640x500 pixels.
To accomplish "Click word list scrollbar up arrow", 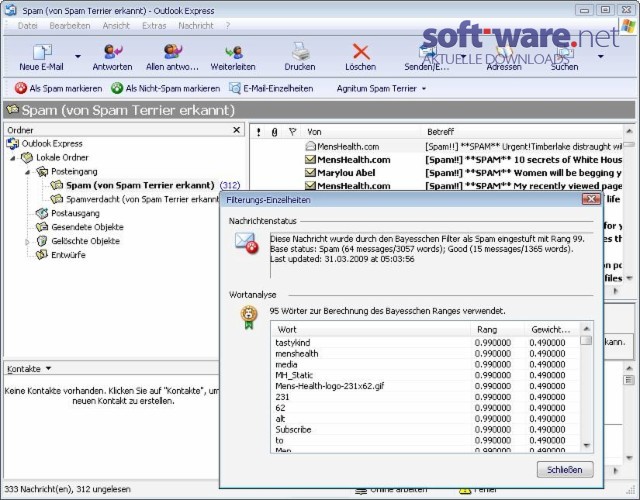I will tap(587, 329).
